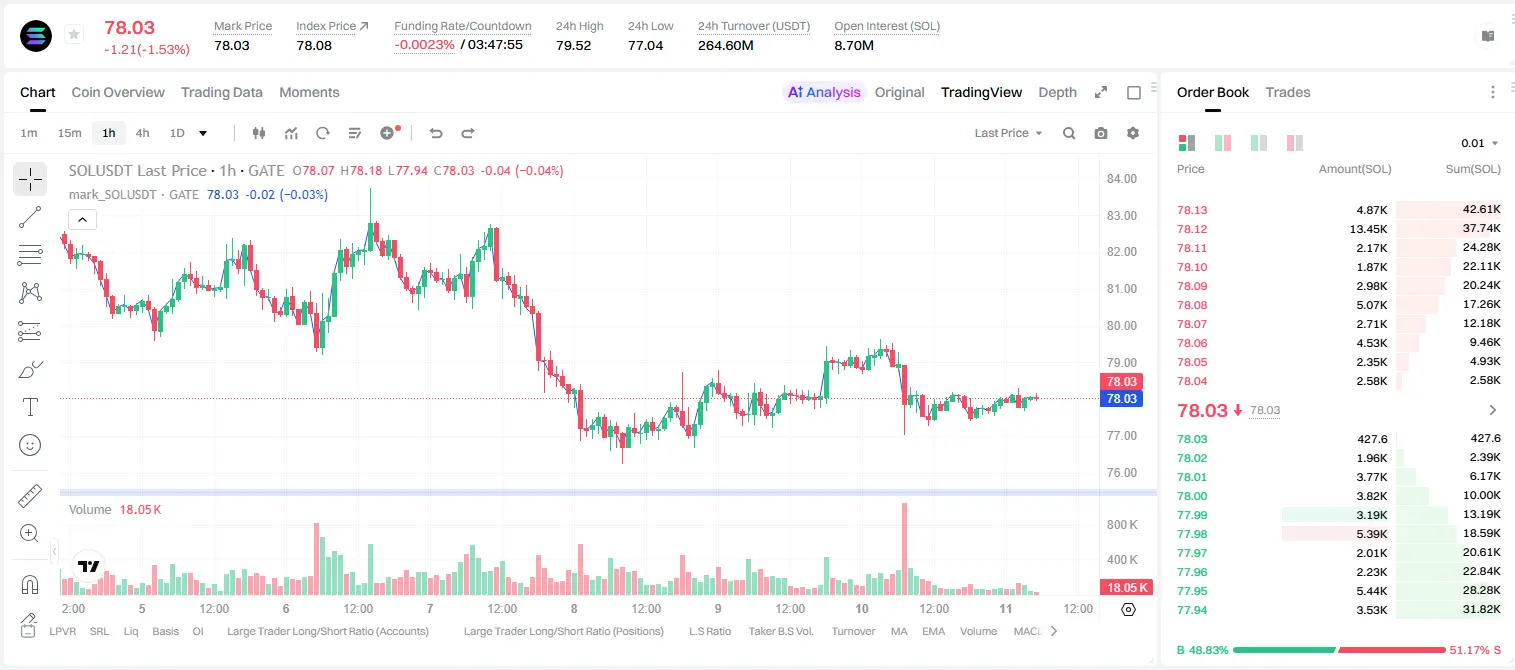Select the trend line drawing tool
The width and height of the screenshot is (1515, 670).
(x=30, y=217)
